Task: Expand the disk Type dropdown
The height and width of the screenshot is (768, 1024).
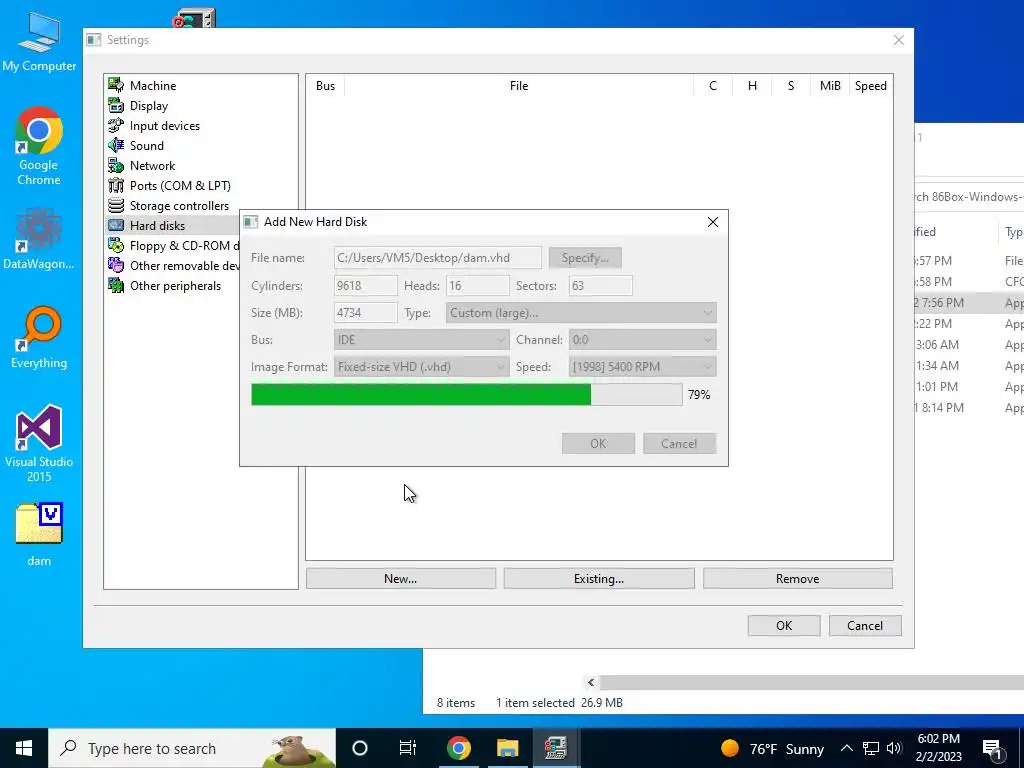Action: 581,313
